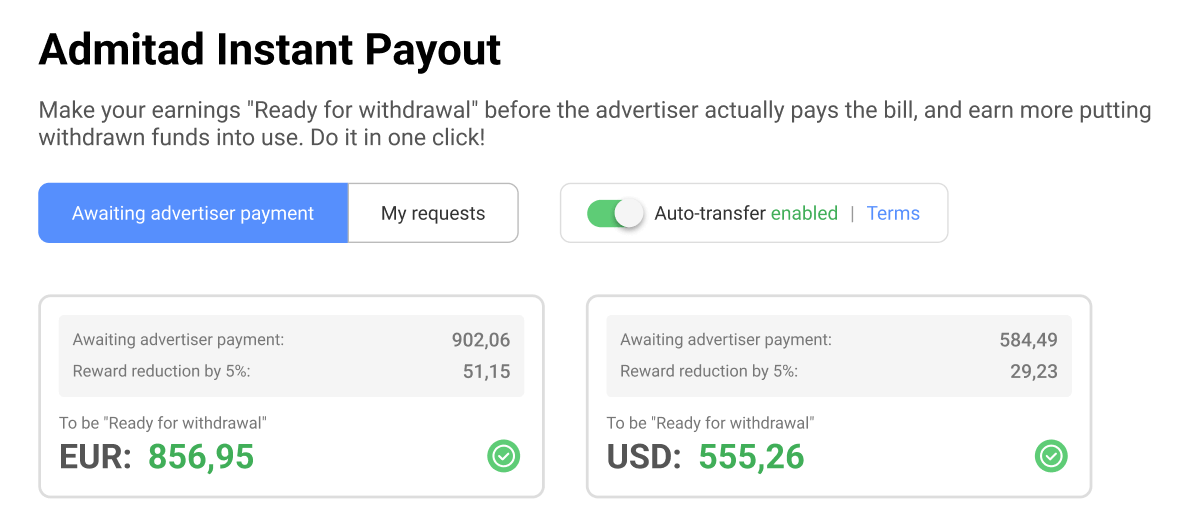Screen dimensions: 1180x521
Task: Click the USD 555,26 withdrawal amount
Action: (x=751, y=457)
